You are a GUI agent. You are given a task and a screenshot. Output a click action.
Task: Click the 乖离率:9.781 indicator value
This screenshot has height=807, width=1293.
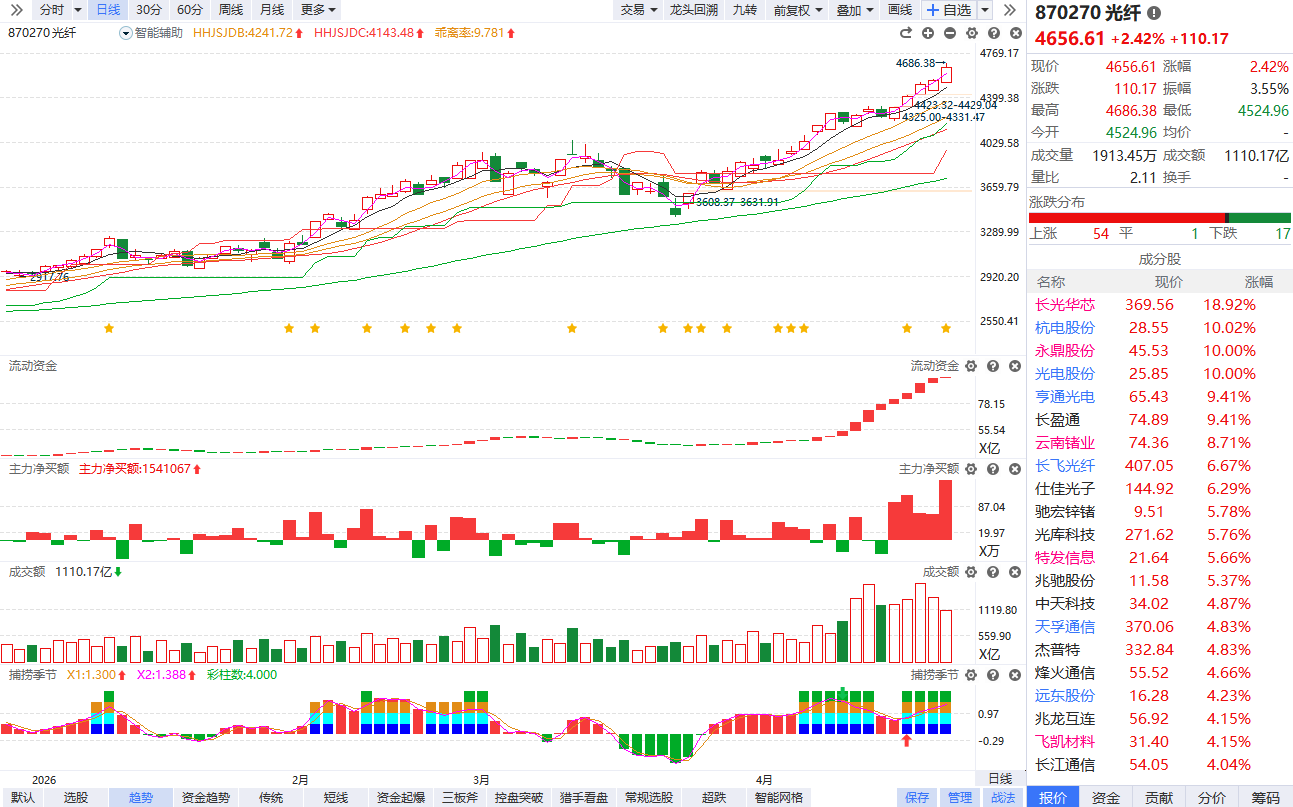pos(475,33)
